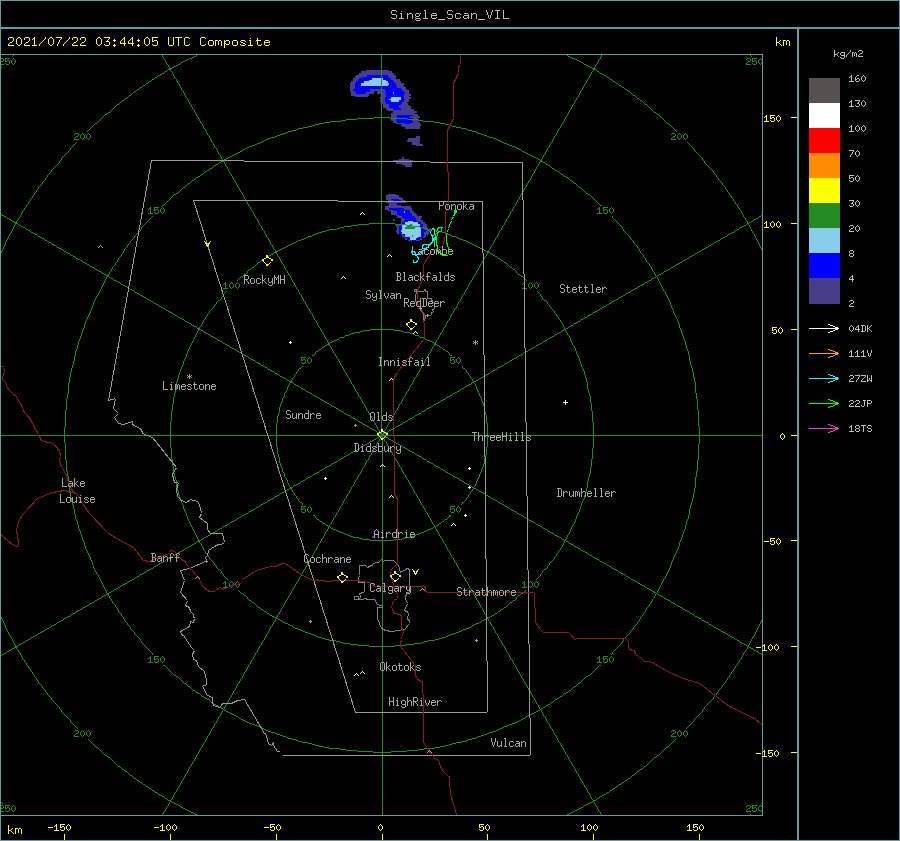The image size is (900, 841).
Task: Click the white plus marker south of Stettler
Action: pos(565,402)
